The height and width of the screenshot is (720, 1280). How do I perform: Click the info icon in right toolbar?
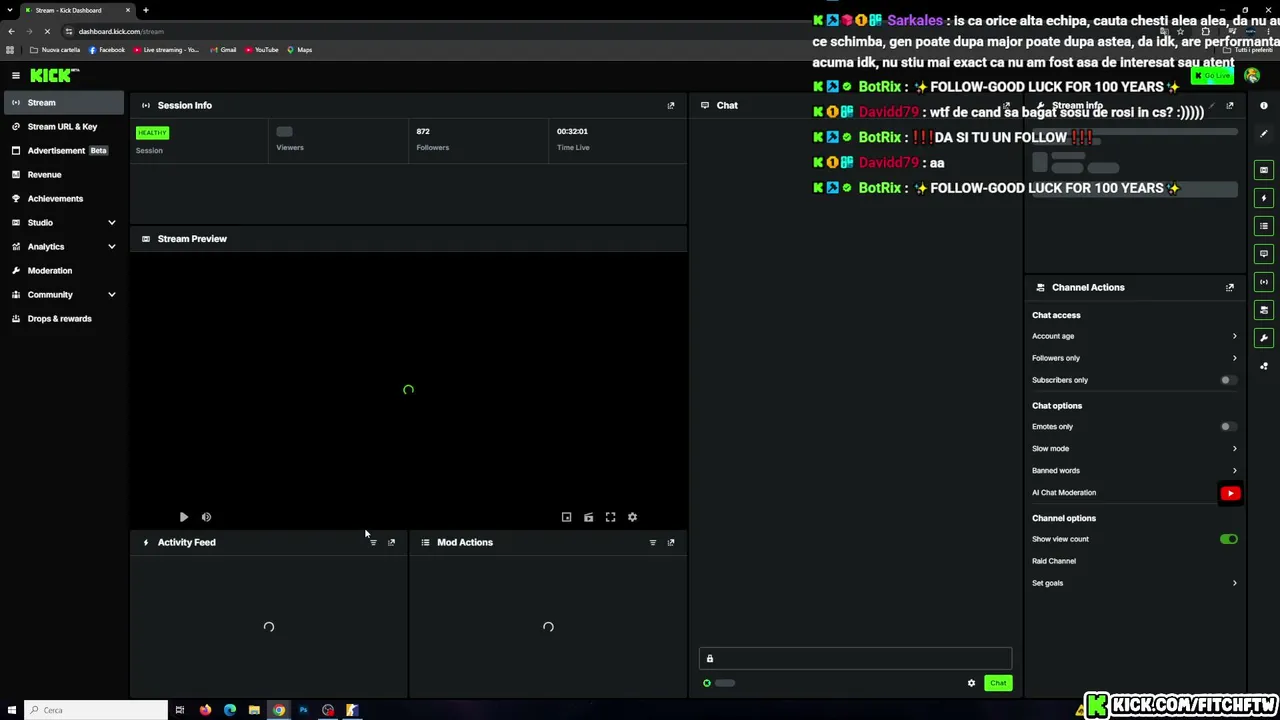[x=1264, y=105]
